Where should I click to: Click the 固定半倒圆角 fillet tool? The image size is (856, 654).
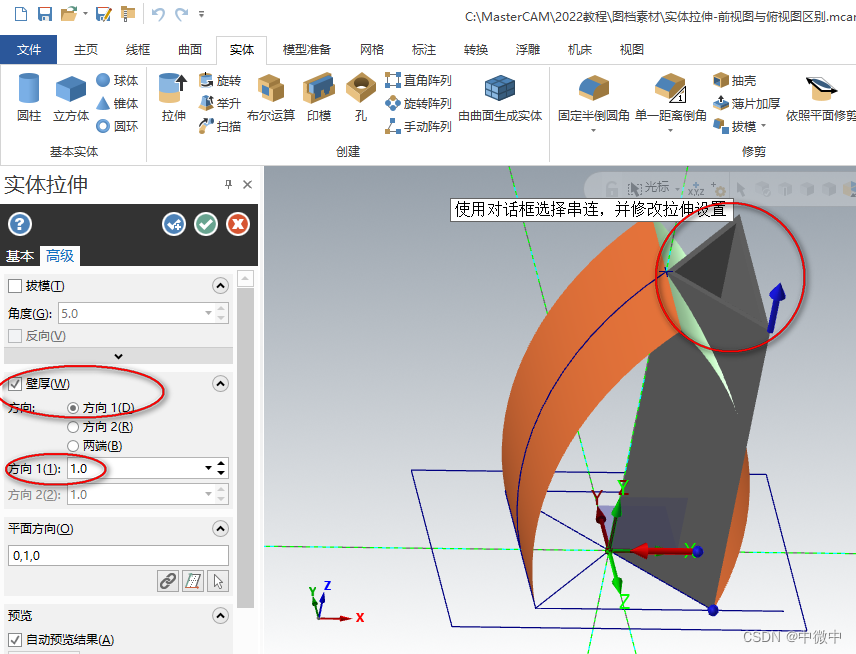click(x=593, y=97)
